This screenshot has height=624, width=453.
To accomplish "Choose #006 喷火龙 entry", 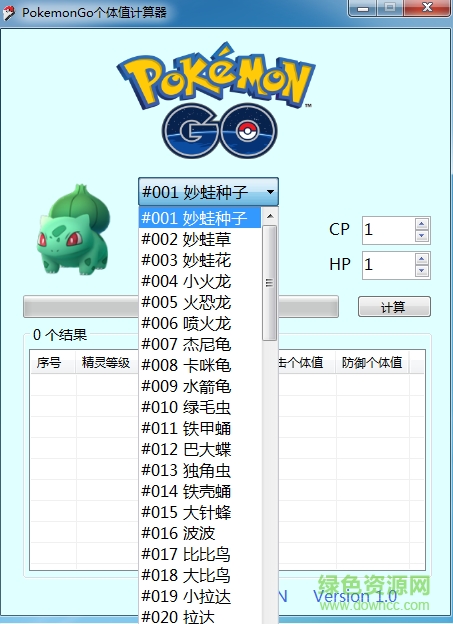I will pos(200,323).
